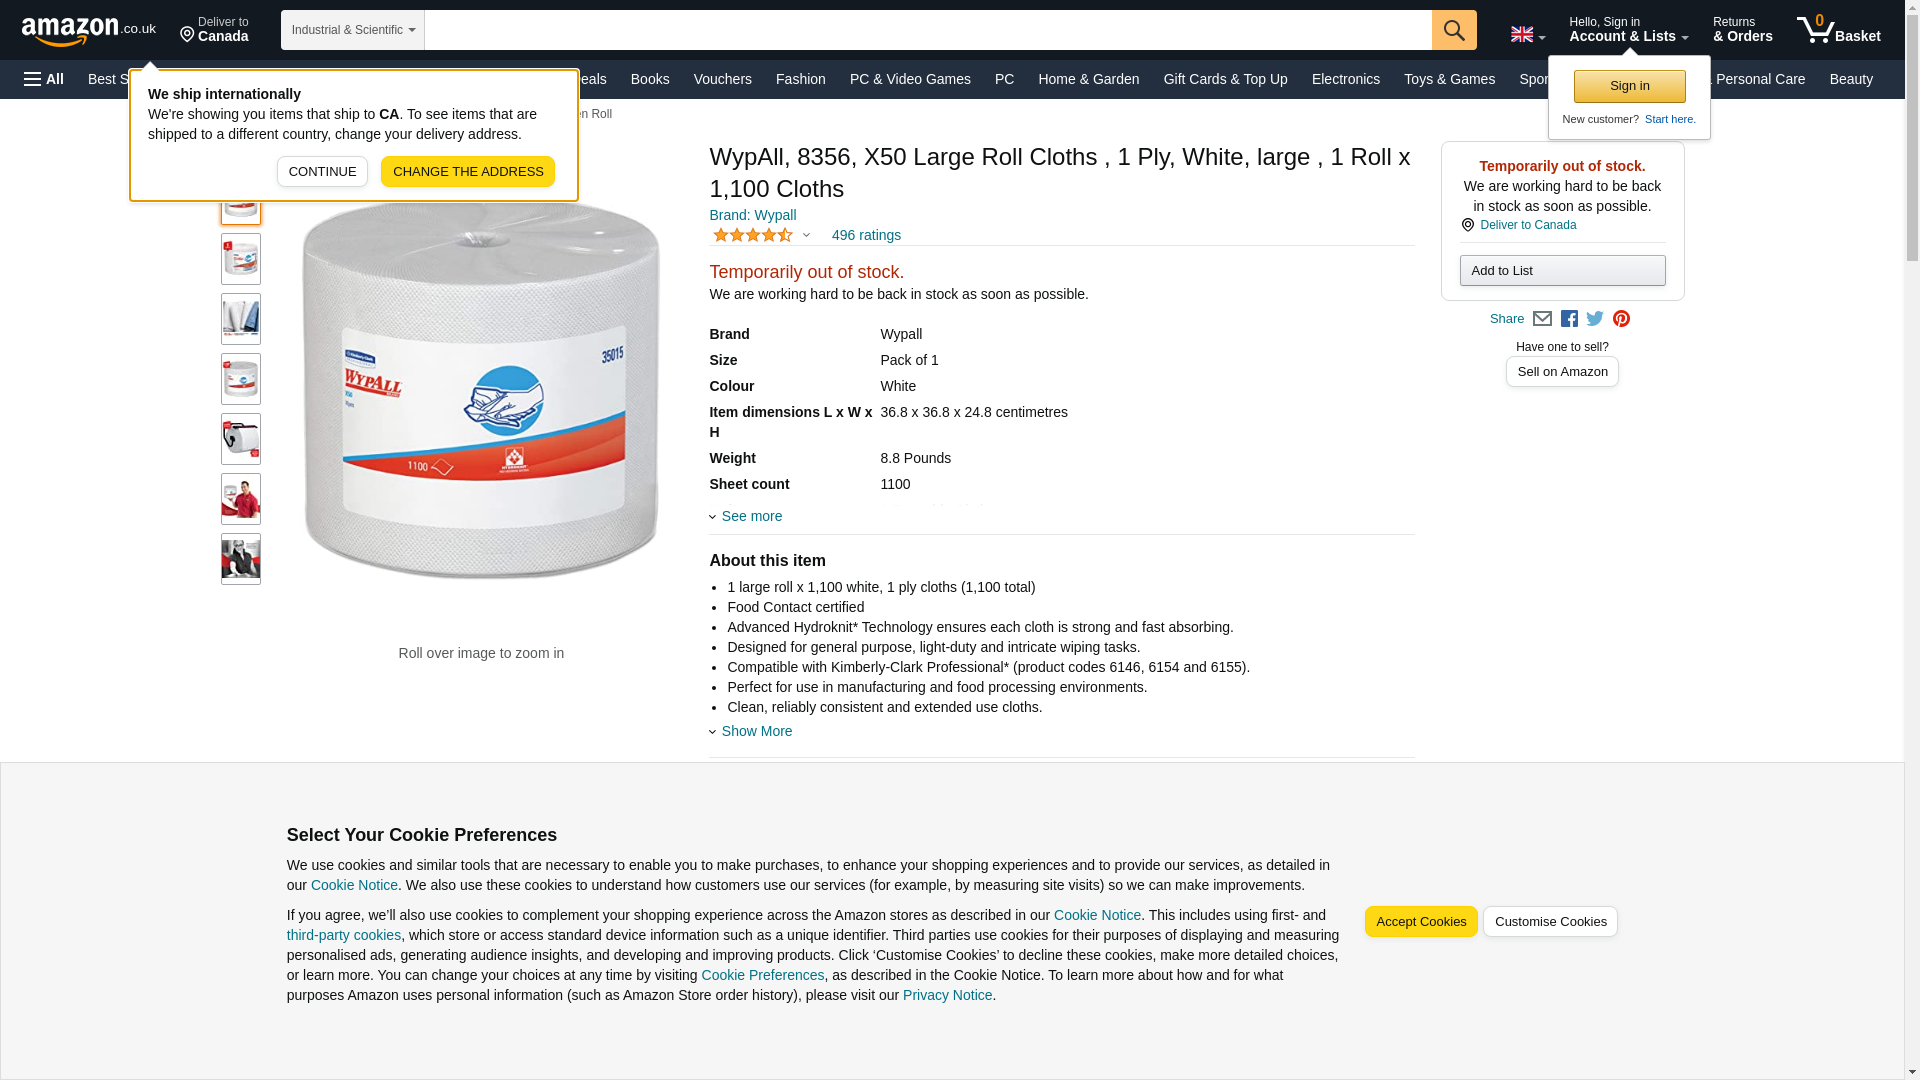This screenshot has height=1080, width=1920.
Task: Open the 496 ratings link
Action: pyautogui.click(x=866, y=235)
